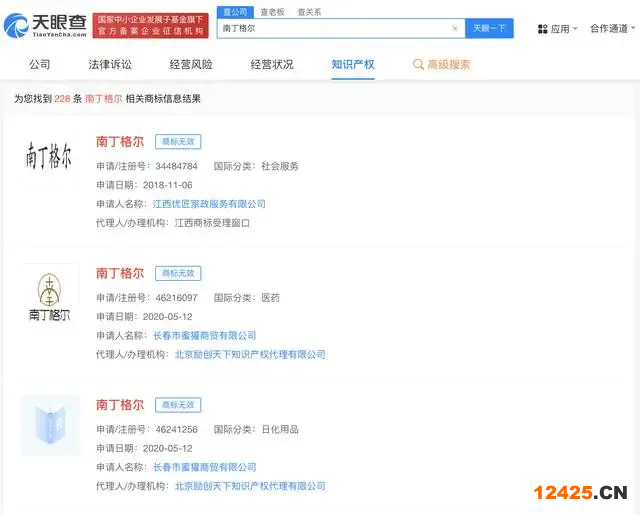Switch to the 经营风险 tab
Screen dimensions: 640x515
point(191,64)
